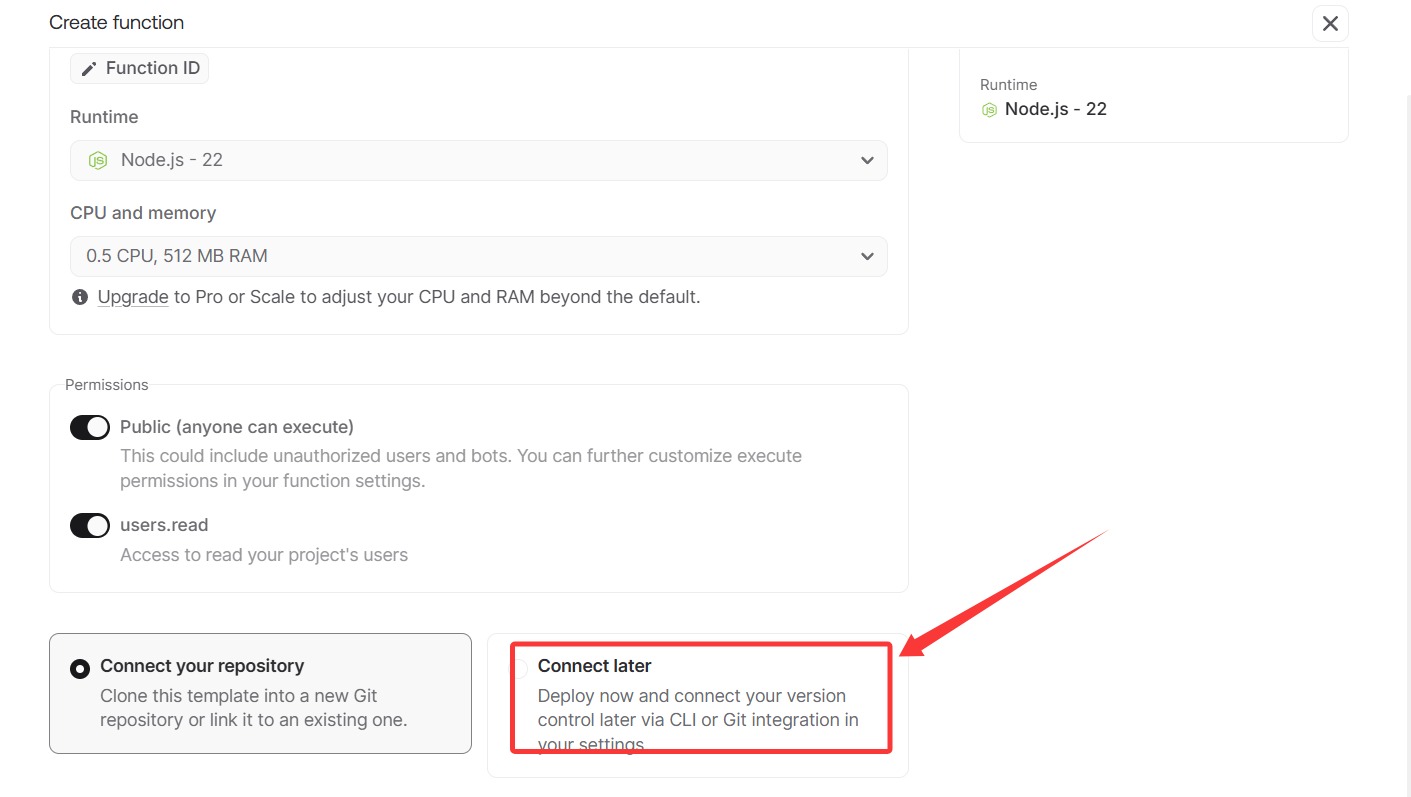The image size is (1411, 797).
Task: Click the Node.js icon in summary panel
Action: [x=989, y=110]
